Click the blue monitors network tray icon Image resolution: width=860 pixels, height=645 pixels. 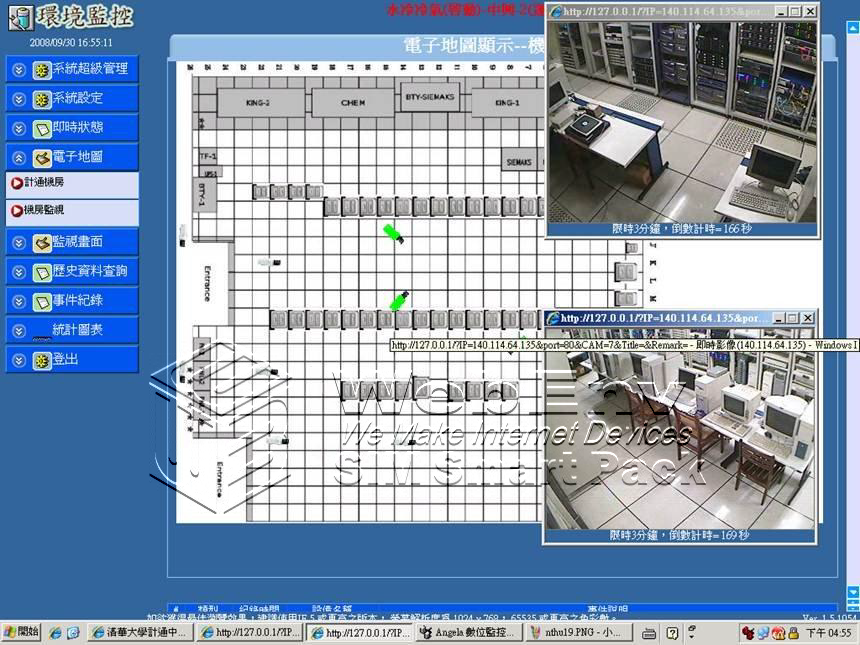click(763, 633)
